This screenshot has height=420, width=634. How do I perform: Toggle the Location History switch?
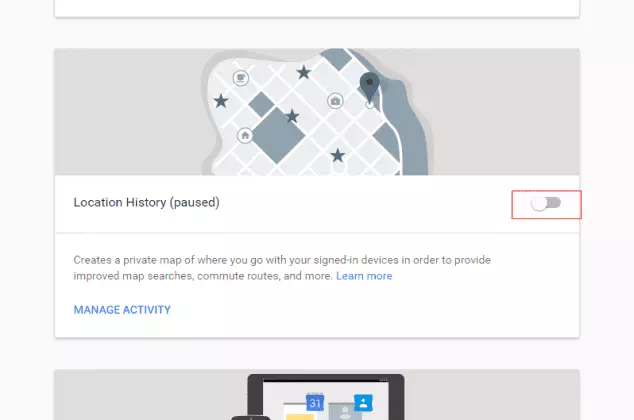(546, 203)
